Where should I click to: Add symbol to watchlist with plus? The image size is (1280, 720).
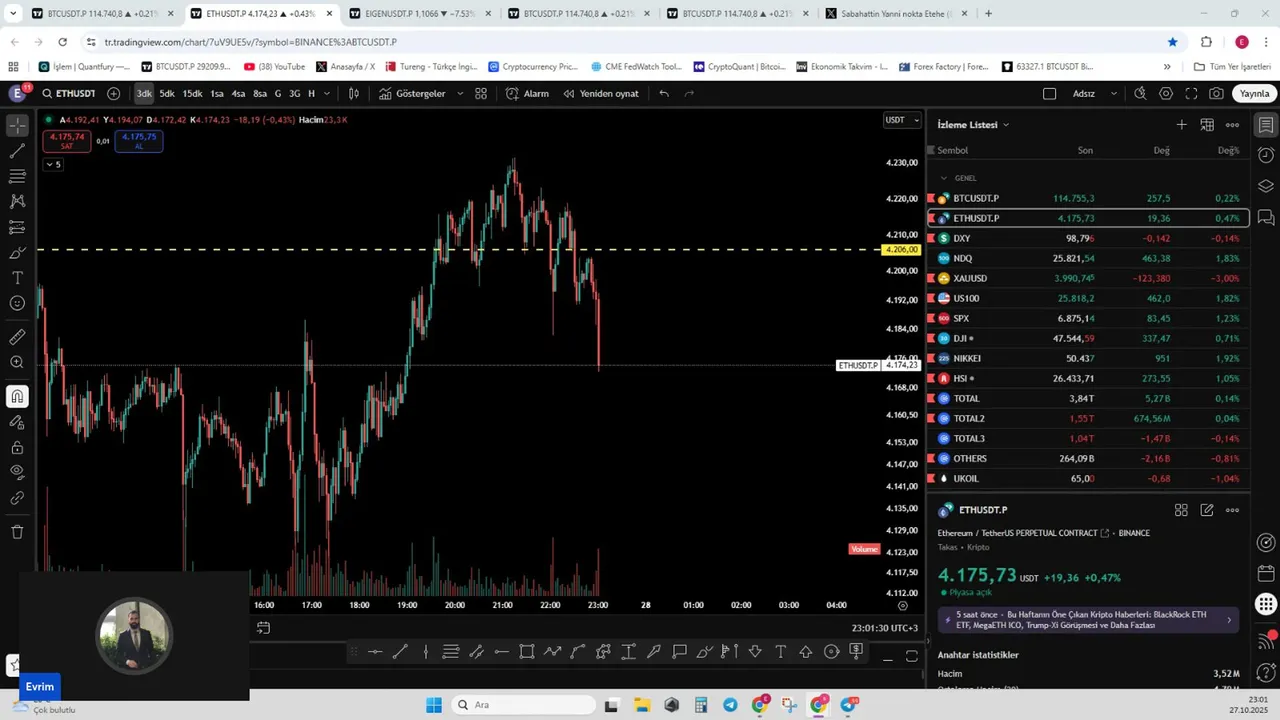[1181, 125]
